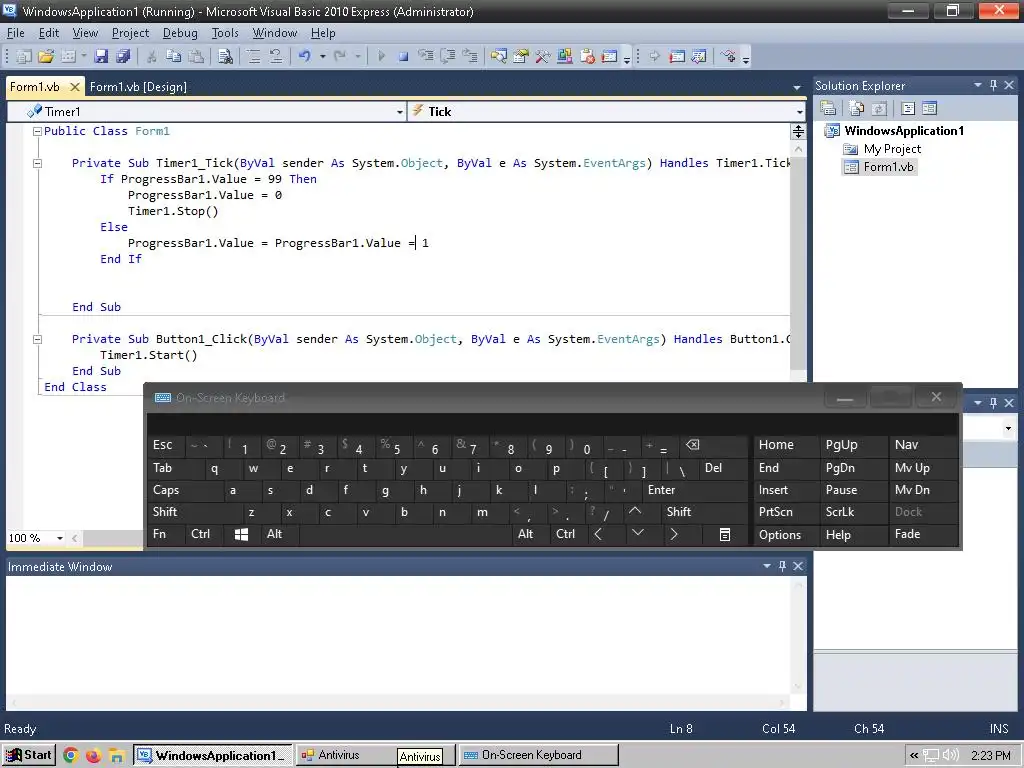Click the Paste clipboard icon

coord(196,57)
